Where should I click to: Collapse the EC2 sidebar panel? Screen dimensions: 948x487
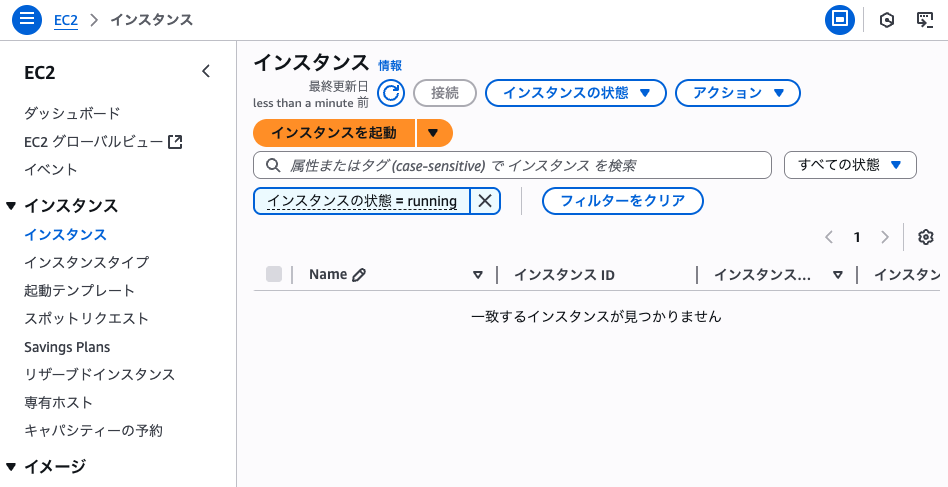click(x=206, y=71)
